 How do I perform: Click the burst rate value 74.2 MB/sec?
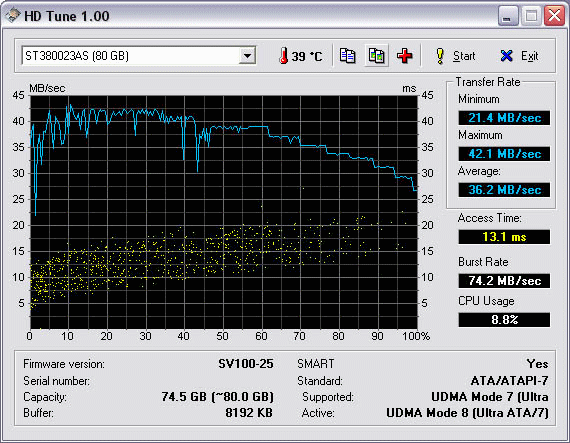pos(504,281)
